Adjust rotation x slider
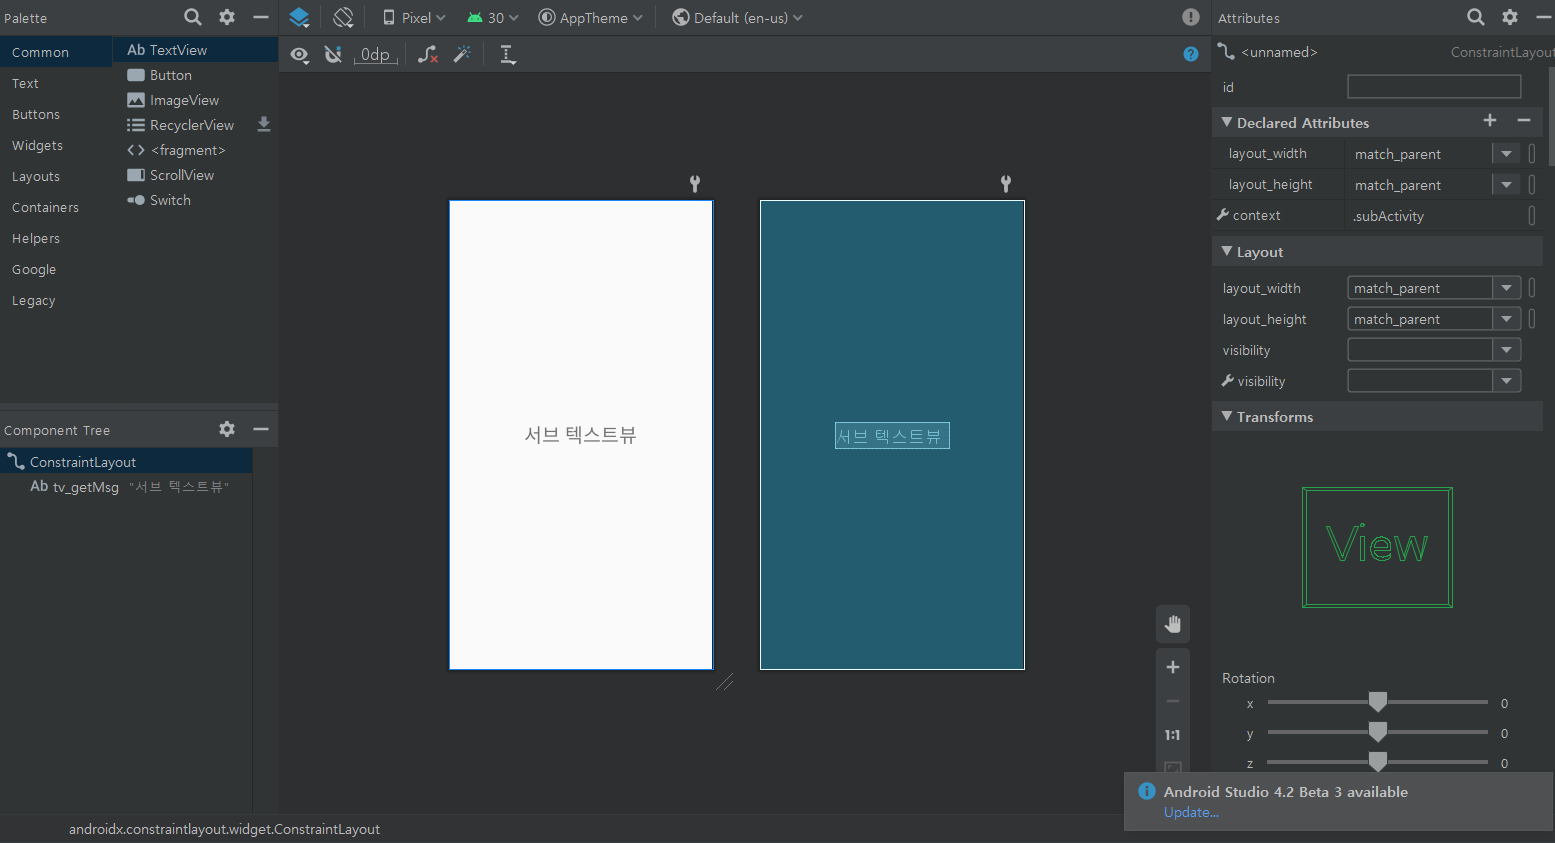1555x843 pixels. [1378, 702]
